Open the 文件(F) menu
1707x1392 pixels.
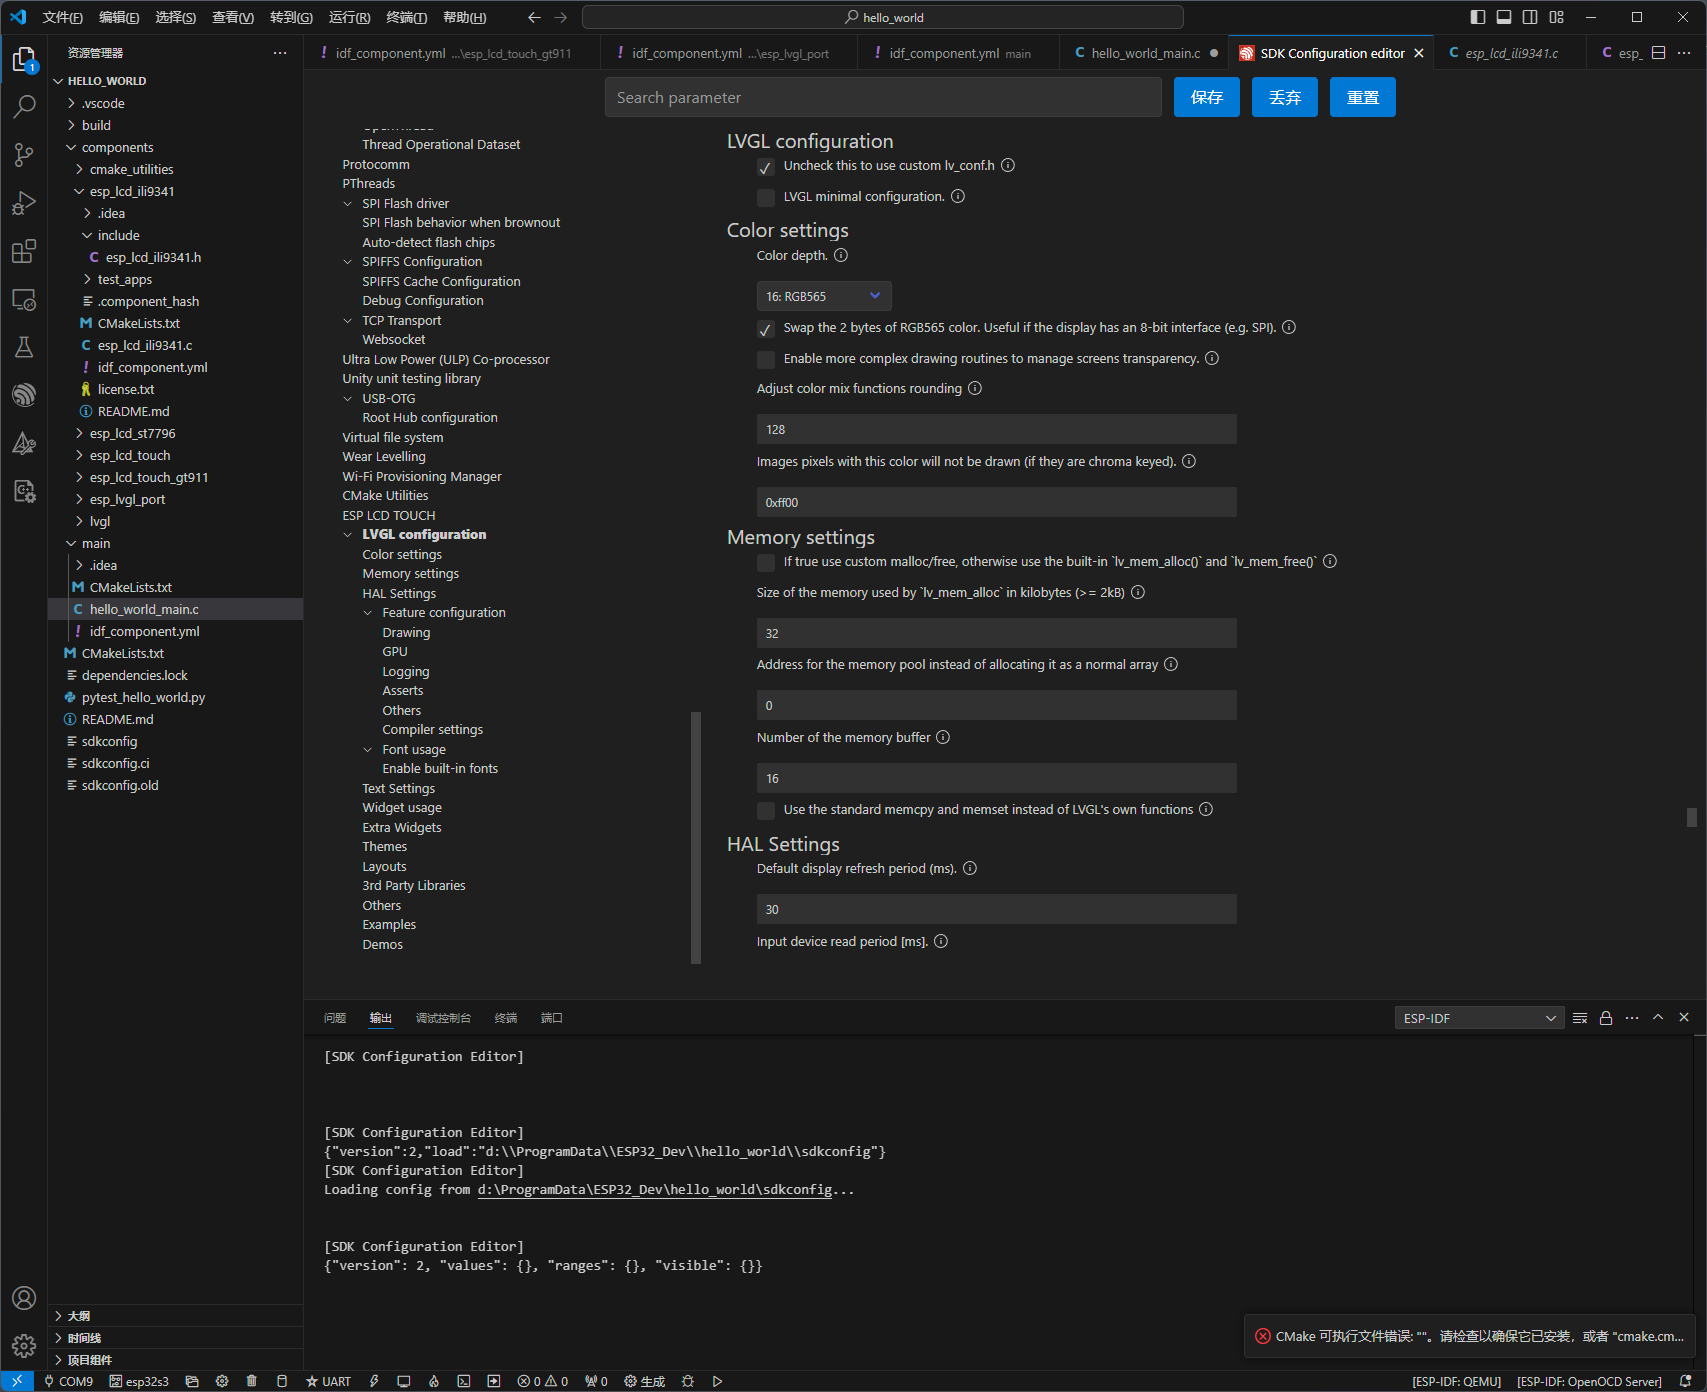click(x=63, y=17)
